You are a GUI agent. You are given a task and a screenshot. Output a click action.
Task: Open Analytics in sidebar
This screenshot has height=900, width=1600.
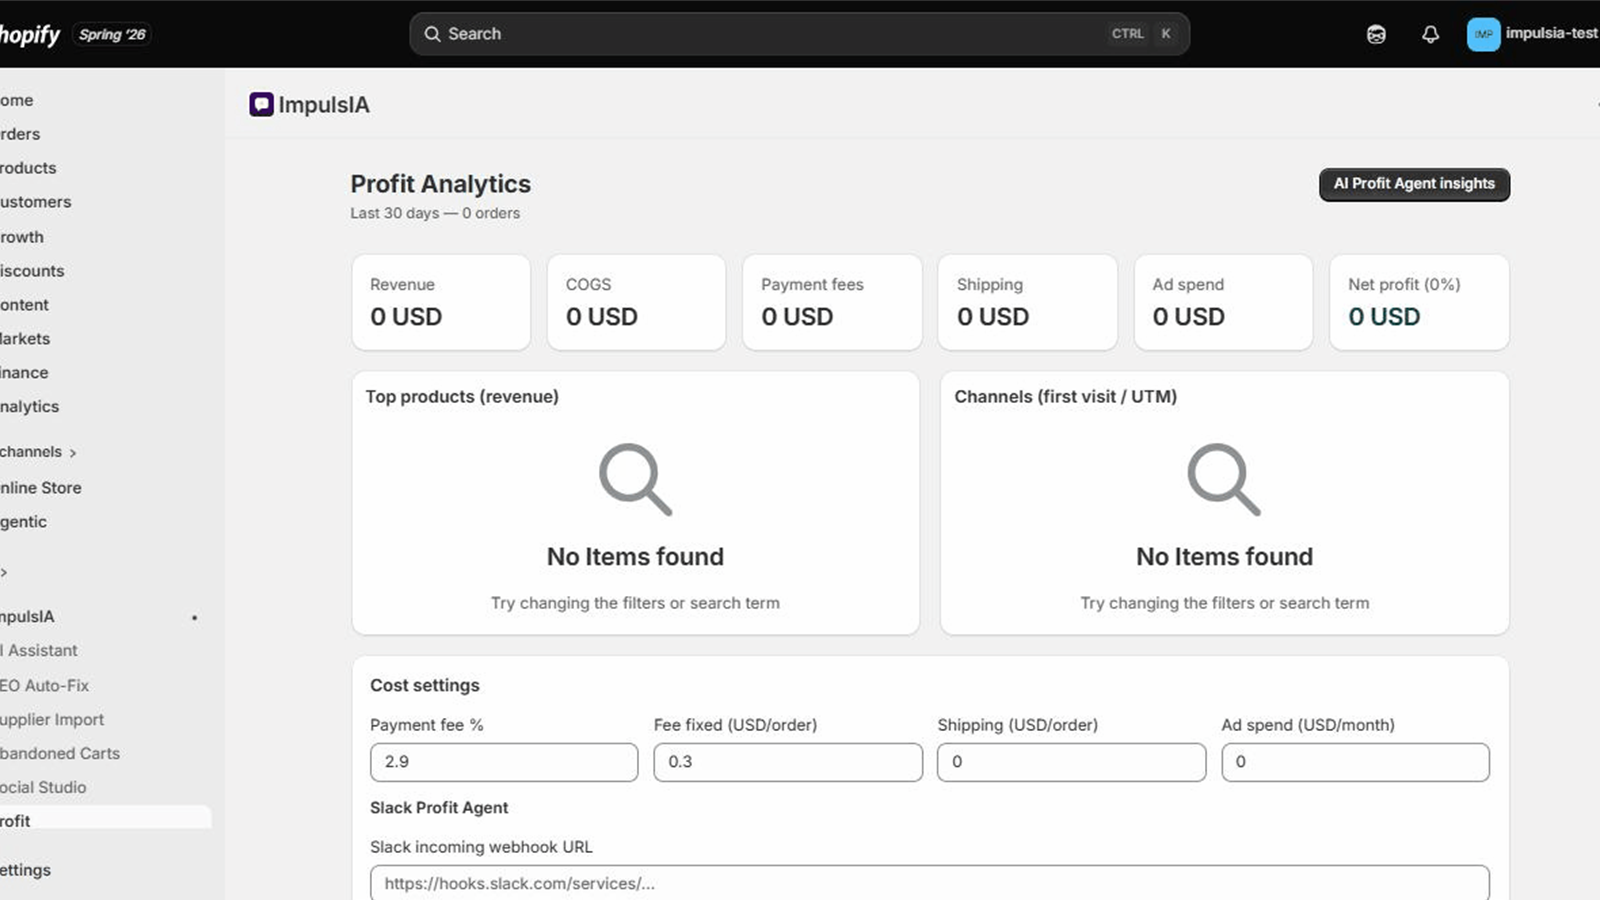click(x=30, y=407)
